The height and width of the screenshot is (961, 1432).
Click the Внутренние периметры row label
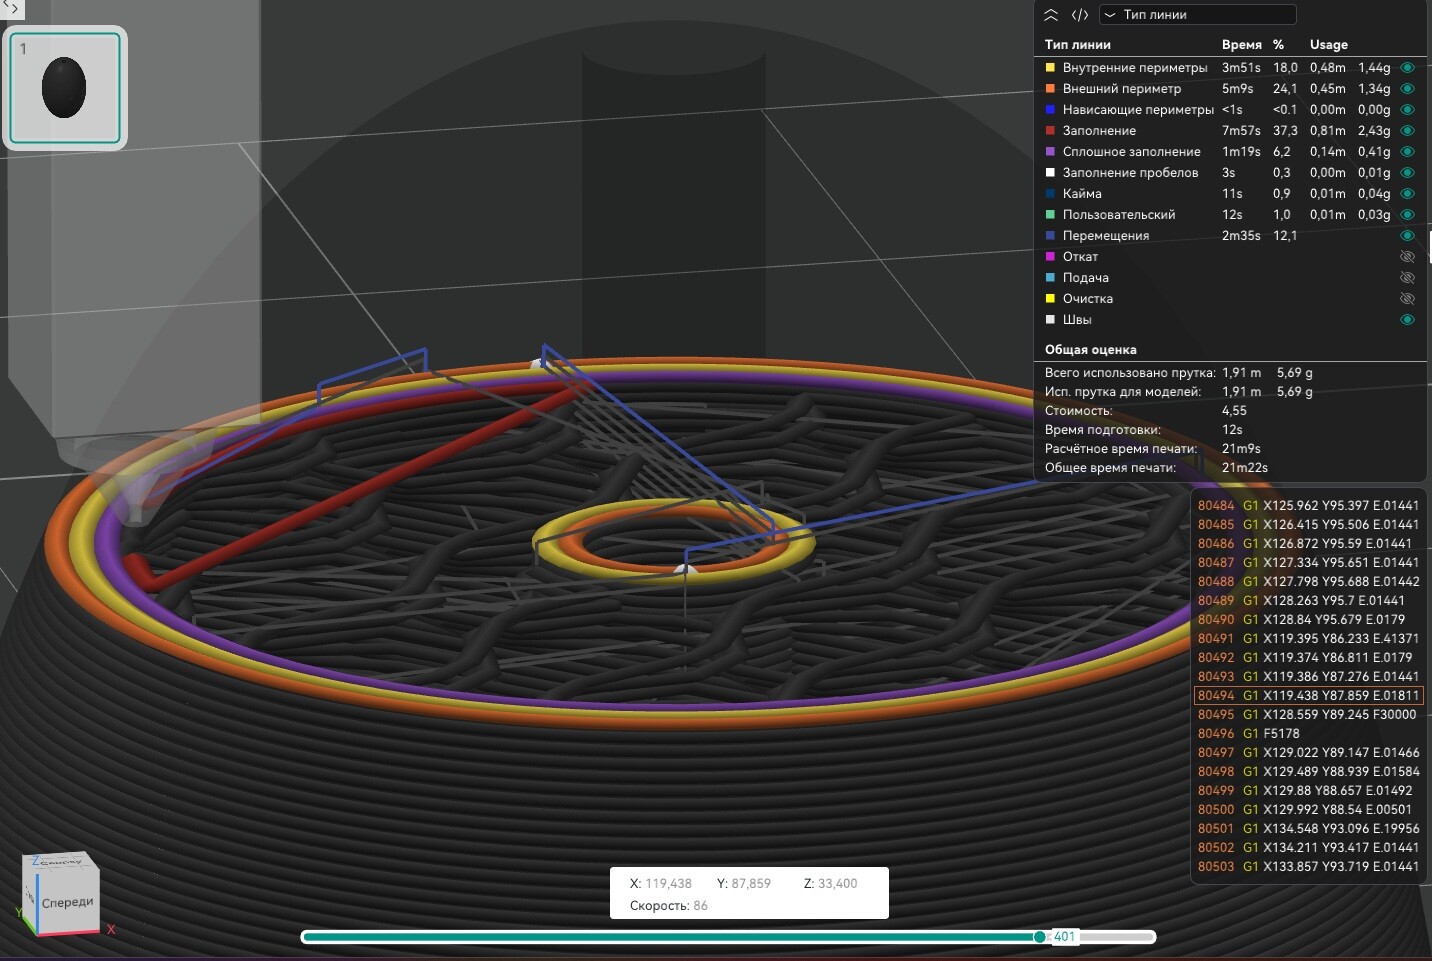click(x=1135, y=68)
